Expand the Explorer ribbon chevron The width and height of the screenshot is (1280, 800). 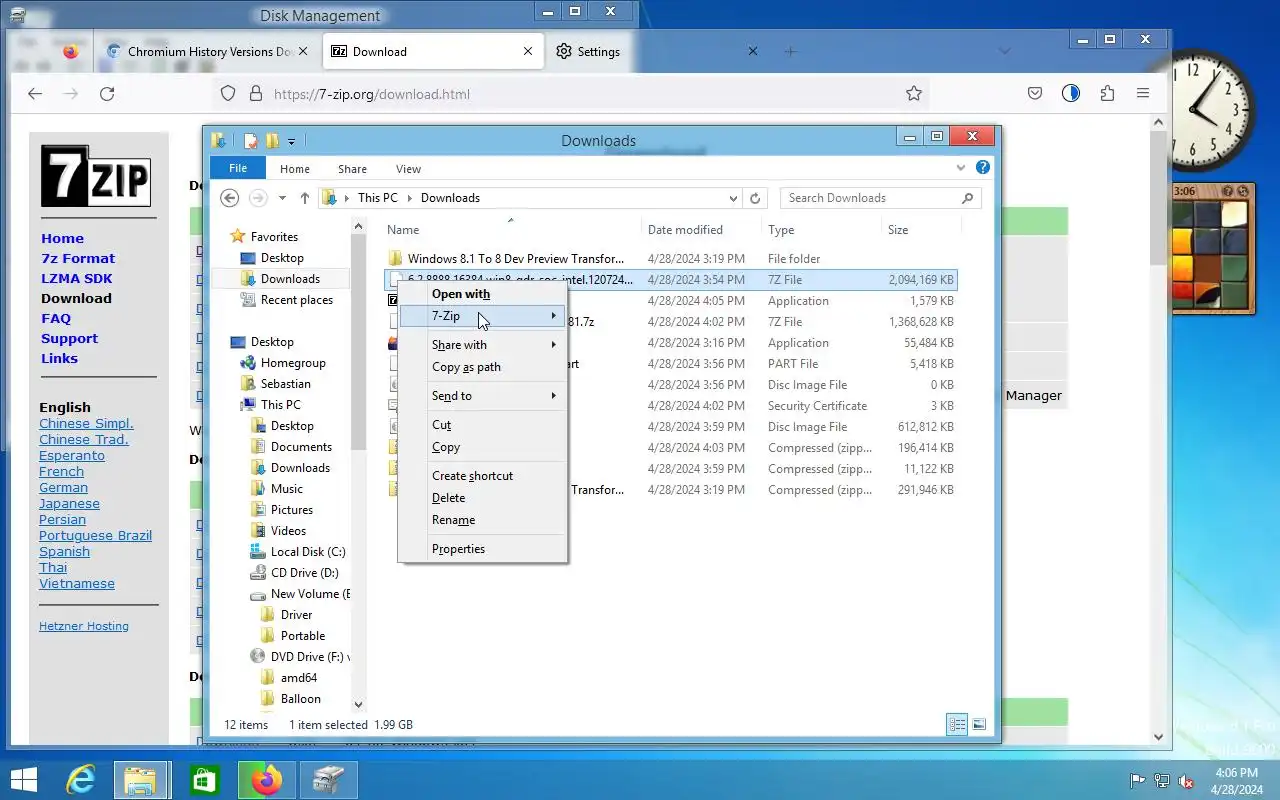(961, 168)
